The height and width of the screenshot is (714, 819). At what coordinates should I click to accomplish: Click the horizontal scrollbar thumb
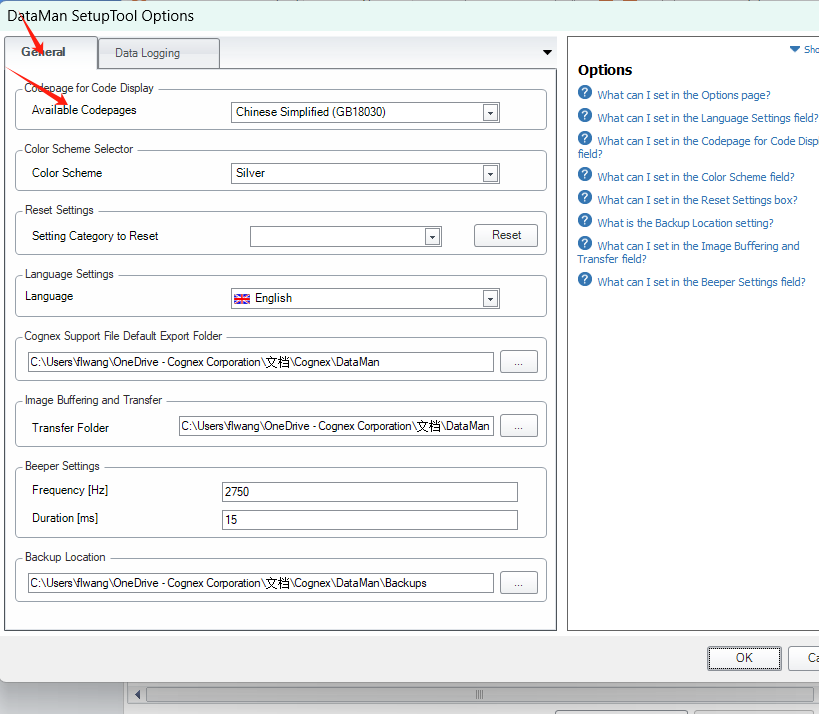coord(479,695)
